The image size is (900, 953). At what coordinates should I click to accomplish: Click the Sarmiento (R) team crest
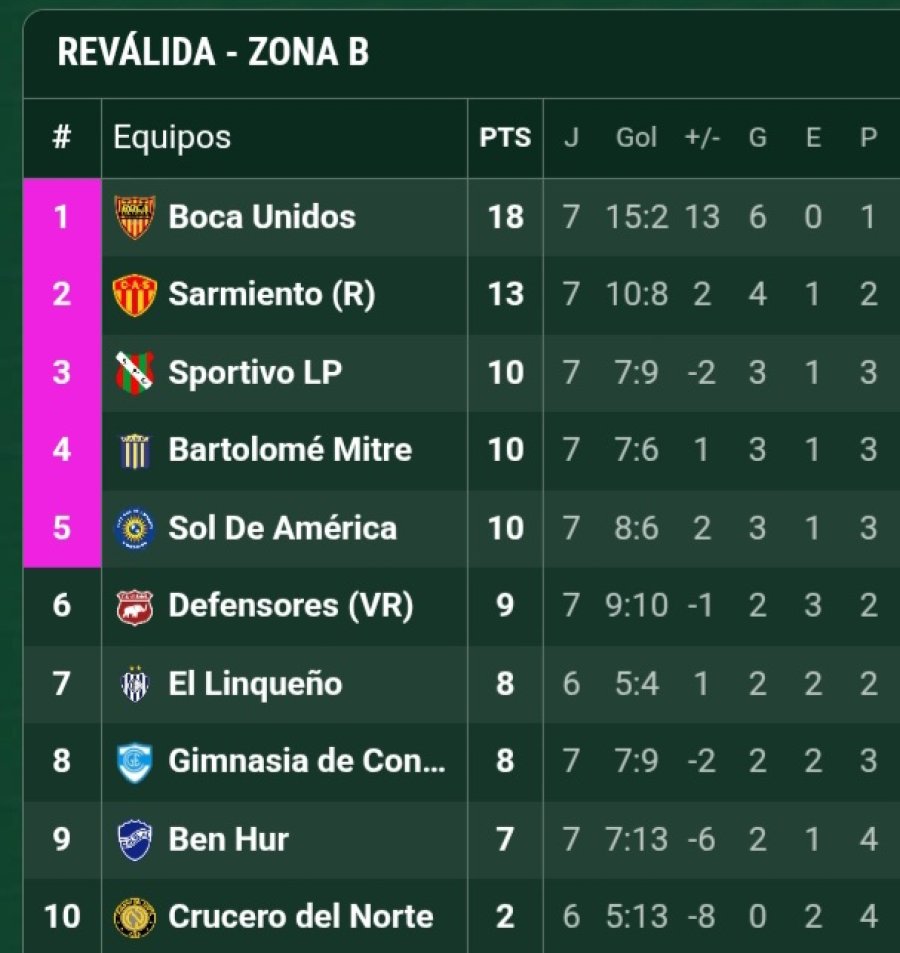click(x=134, y=295)
